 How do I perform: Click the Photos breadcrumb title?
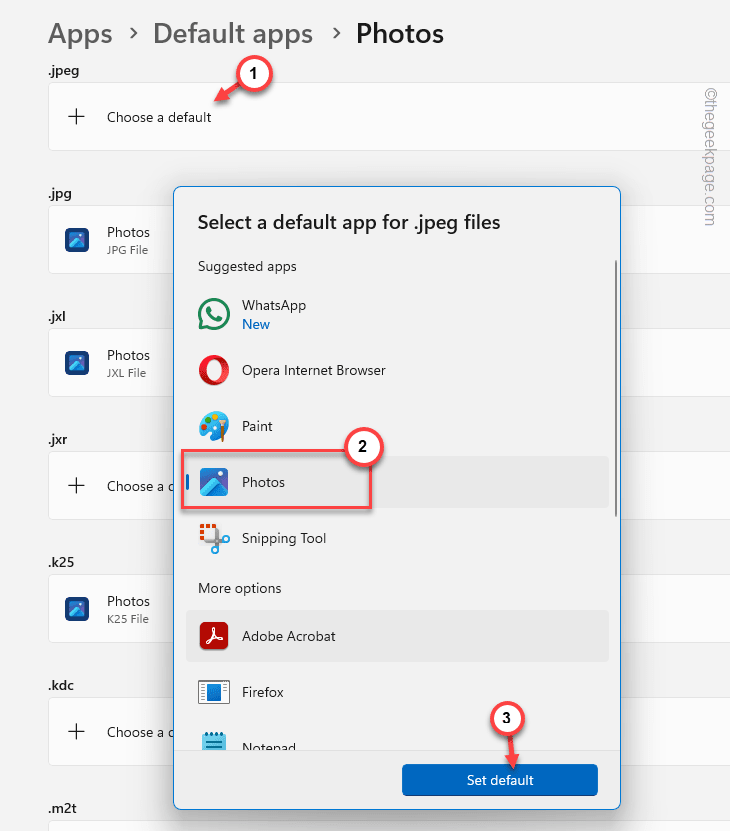(400, 34)
